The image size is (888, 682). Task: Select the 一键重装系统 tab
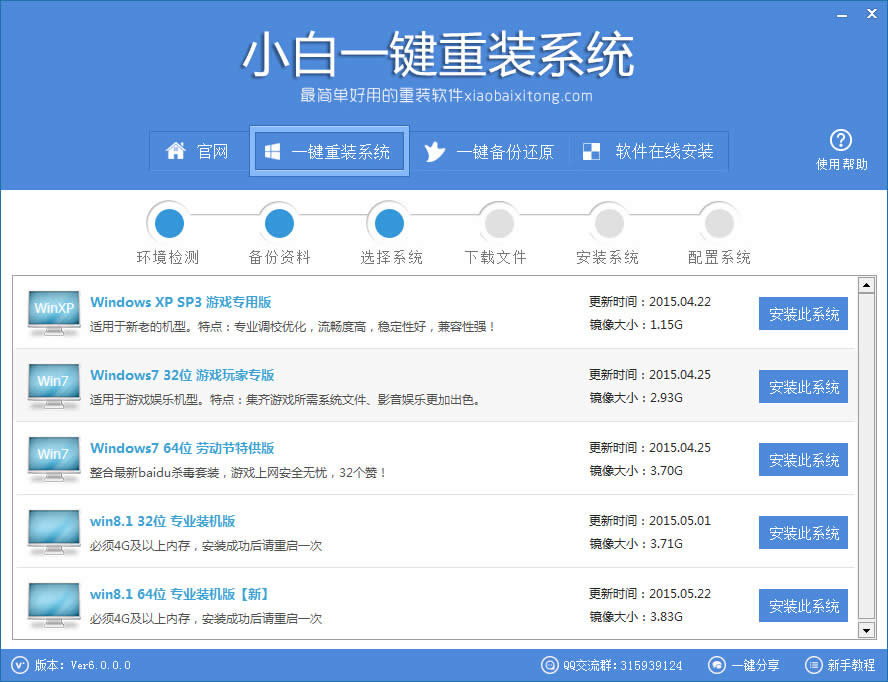(x=328, y=152)
